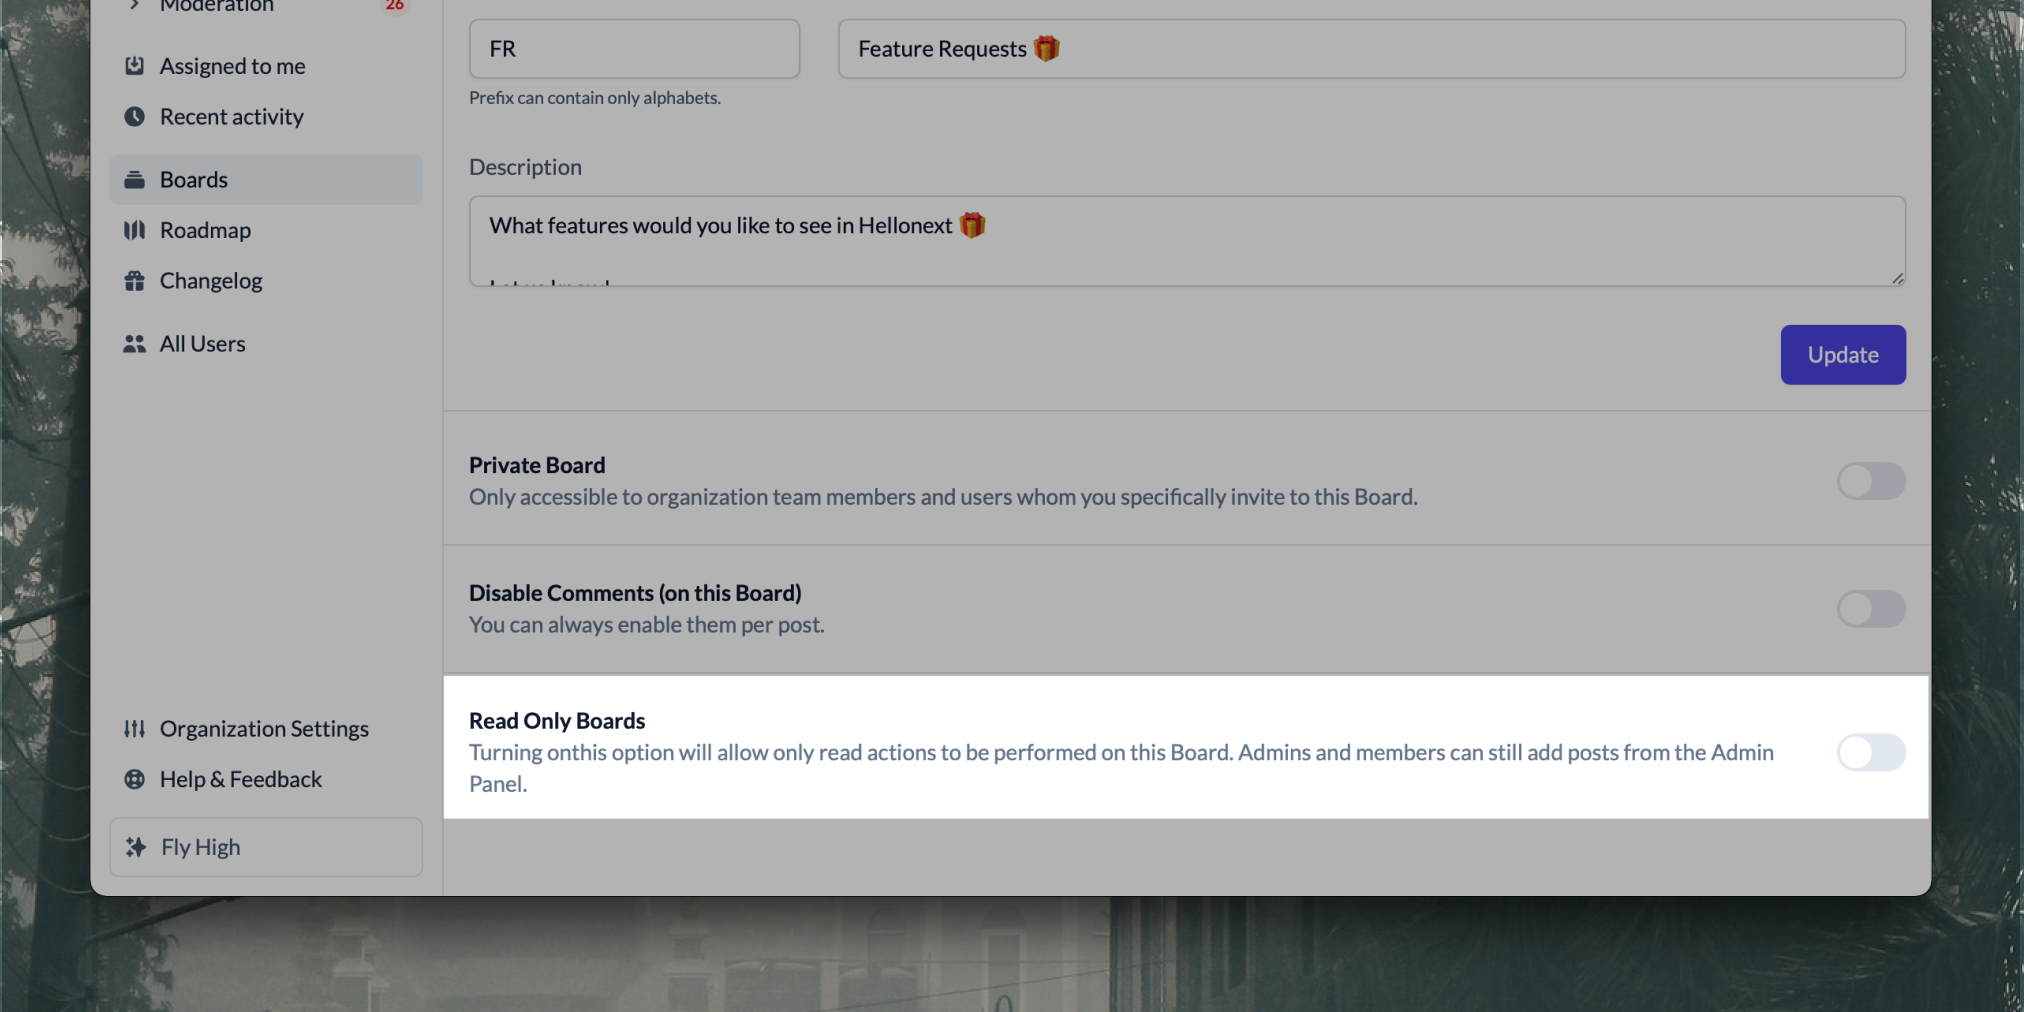Toggle Disable Comments on this Board
This screenshot has height=1012, width=2024.
coord(1871,609)
